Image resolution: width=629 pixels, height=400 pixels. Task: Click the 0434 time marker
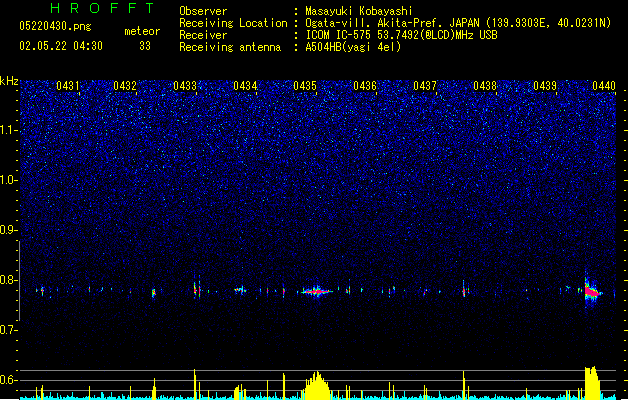click(245, 86)
